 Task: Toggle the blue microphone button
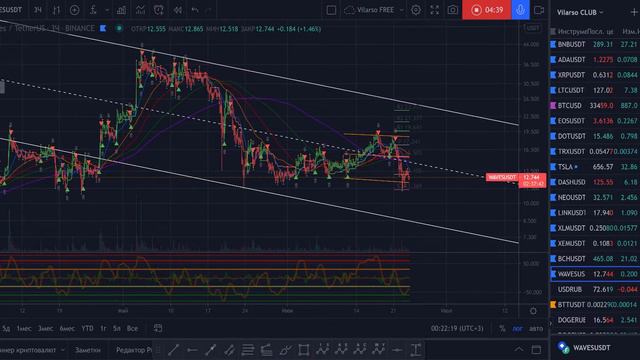click(x=520, y=10)
